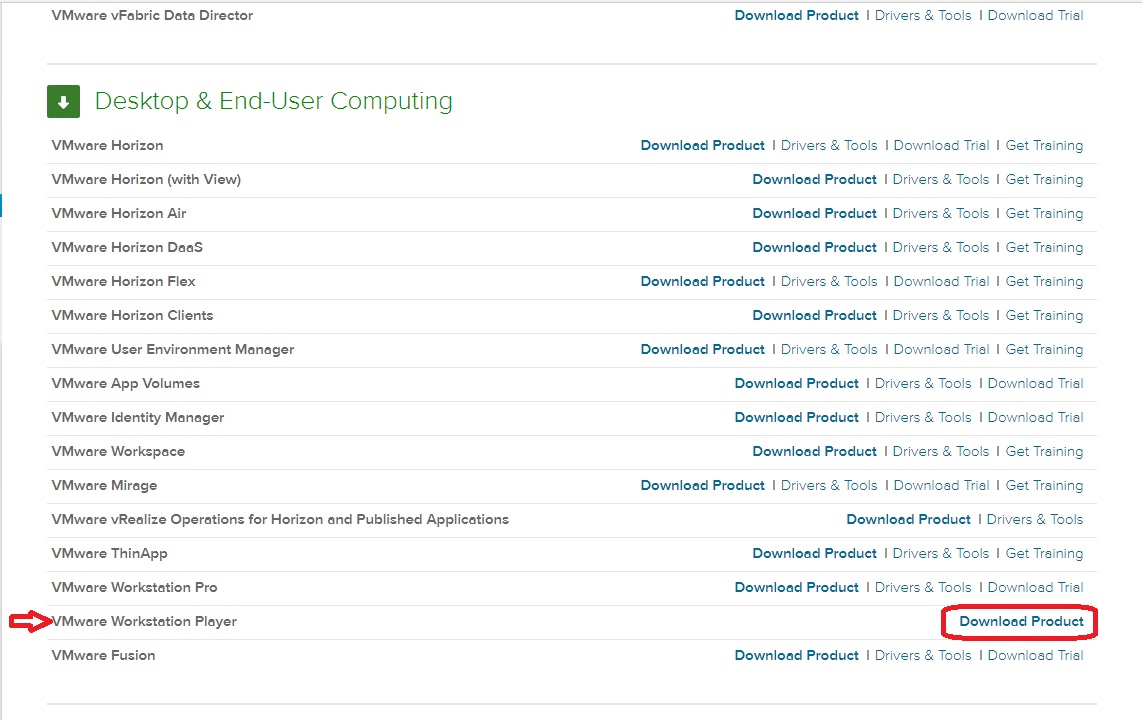The width and height of the screenshot is (1142, 720).
Task: Open Download Trial for vFabric Data Director
Action: click(1035, 15)
